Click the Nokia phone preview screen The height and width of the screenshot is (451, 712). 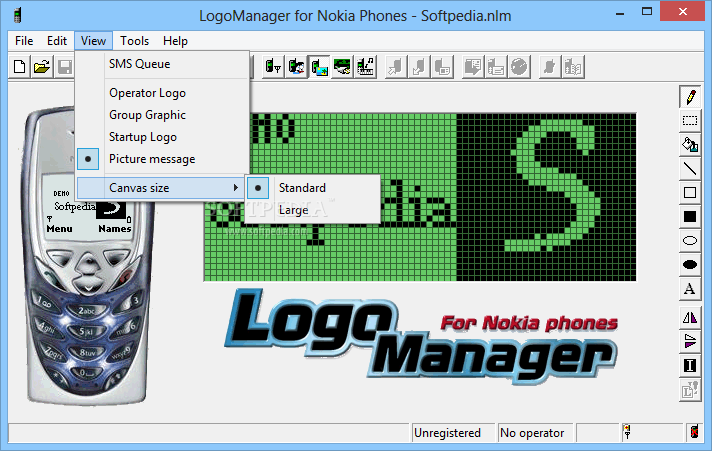click(x=89, y=207)
